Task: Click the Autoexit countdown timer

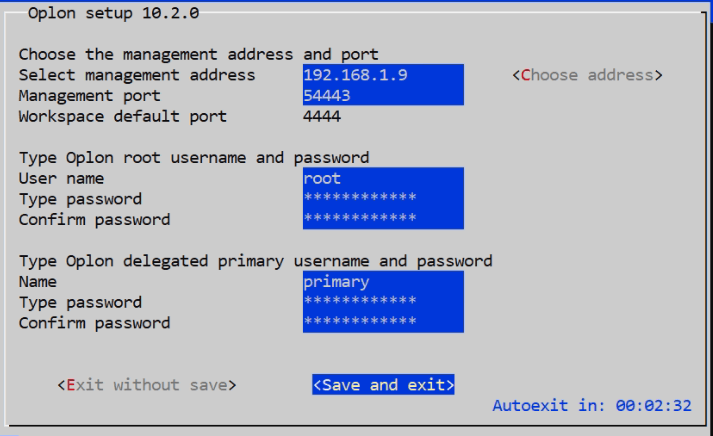Action: (592, 406)
